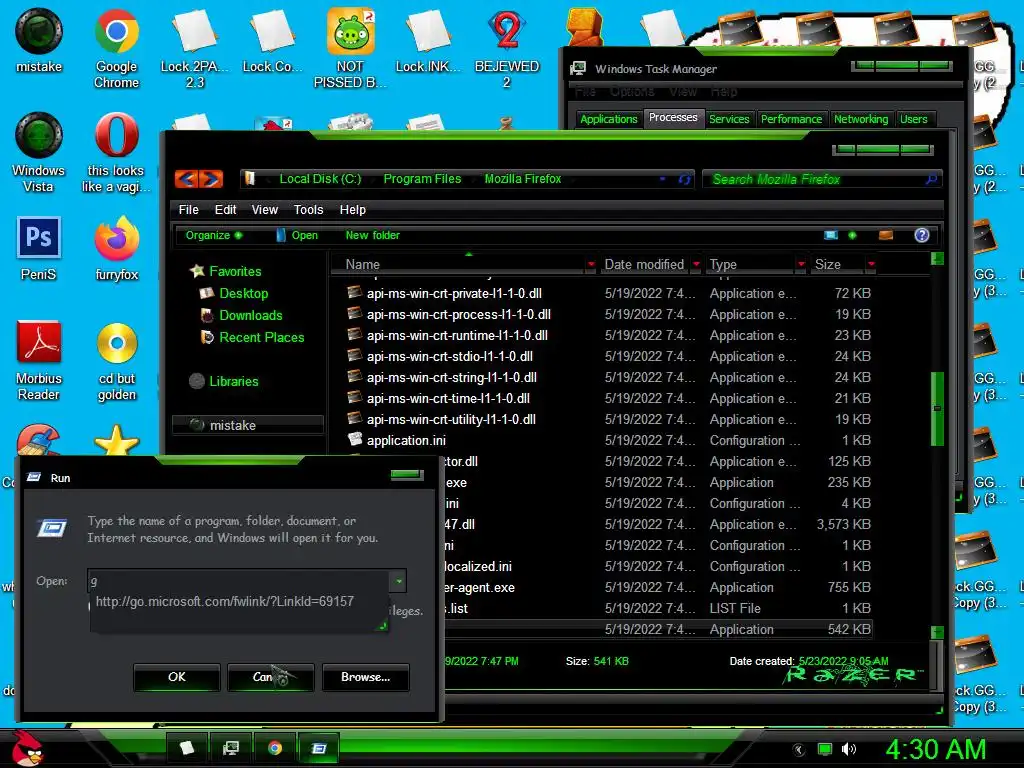Launch furryfox from the desktop
Viewport: 1024px width, 768px height.
[116, 249]
